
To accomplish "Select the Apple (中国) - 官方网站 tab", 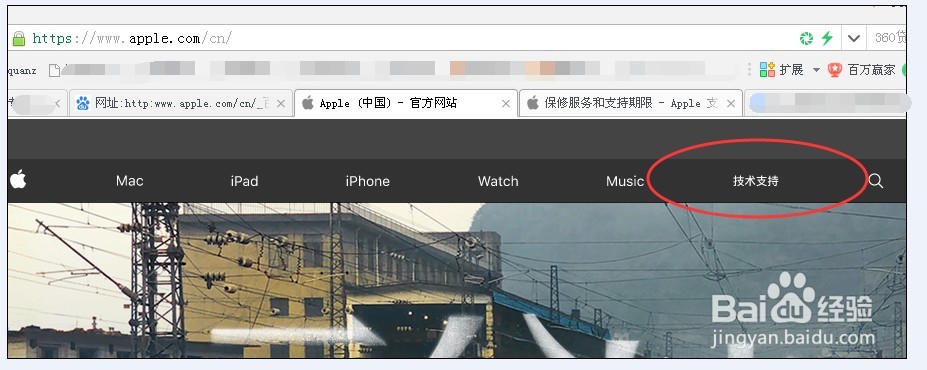I will point(406,103).
